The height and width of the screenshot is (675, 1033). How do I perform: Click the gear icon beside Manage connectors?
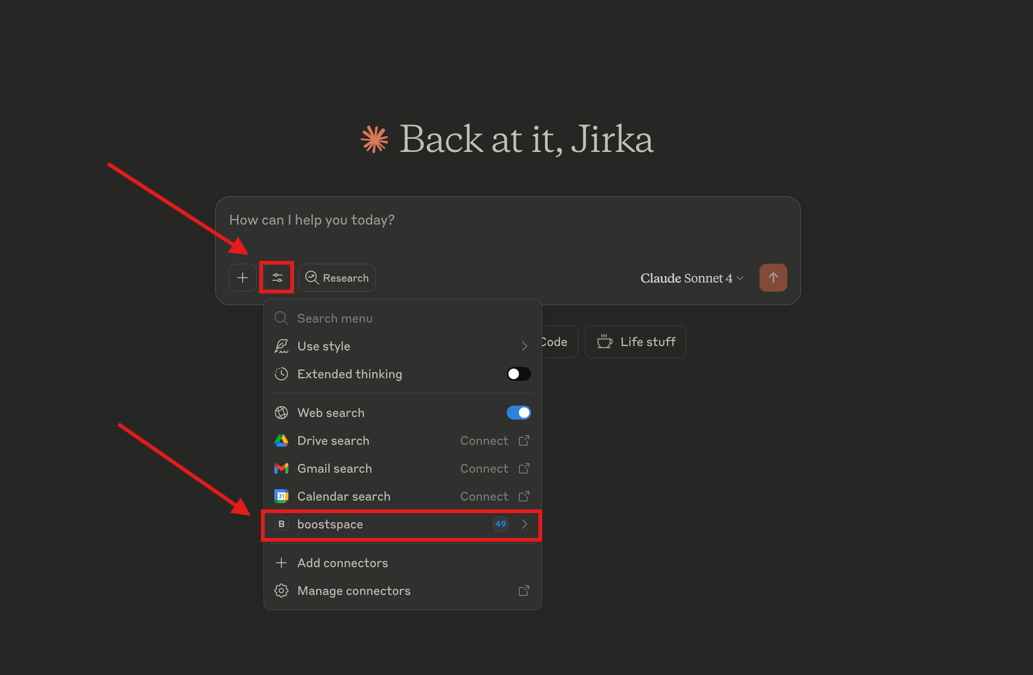pyautogui.click(x=281, y=591)
